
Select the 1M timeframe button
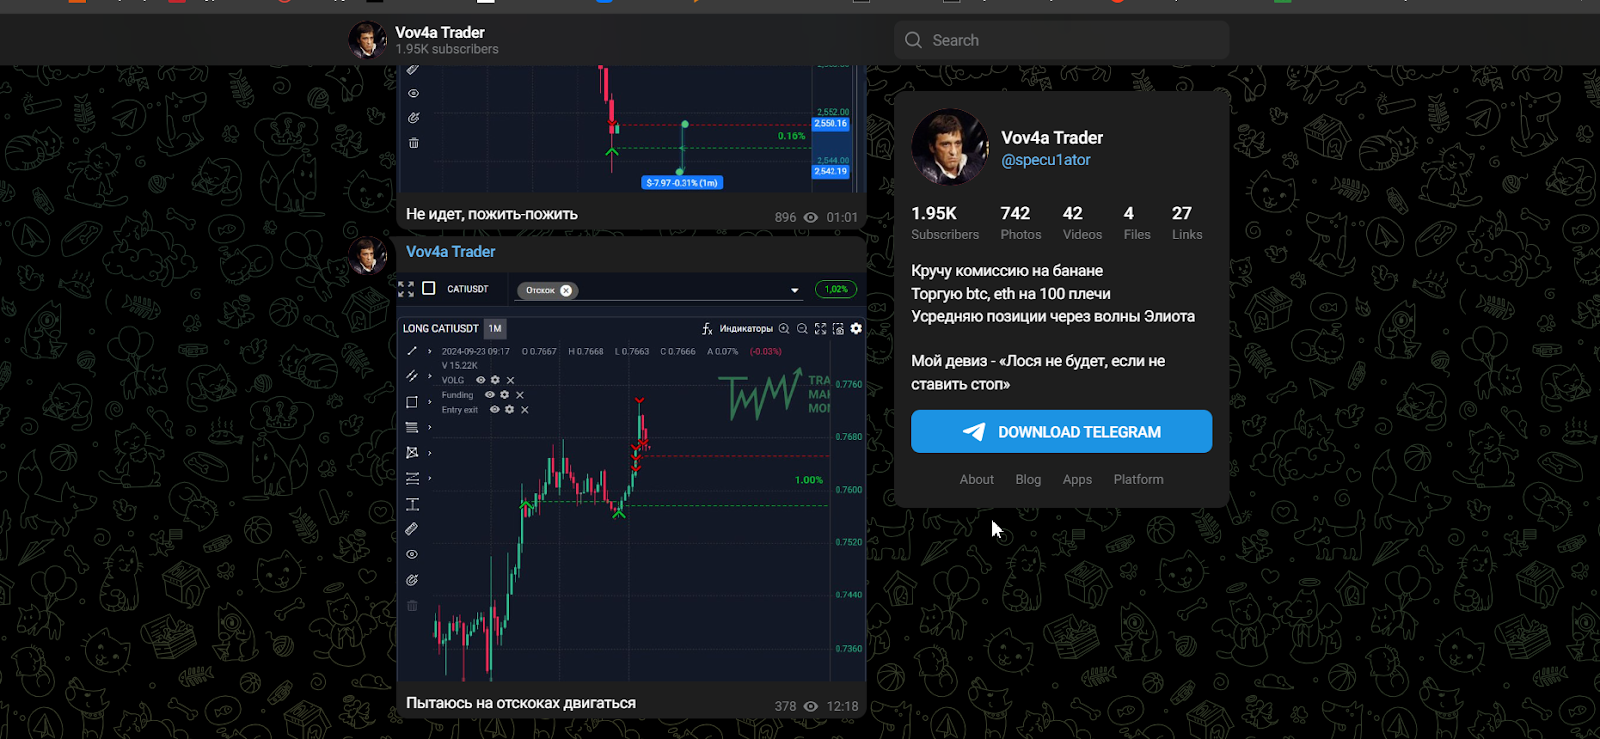[x=495, y=328]
